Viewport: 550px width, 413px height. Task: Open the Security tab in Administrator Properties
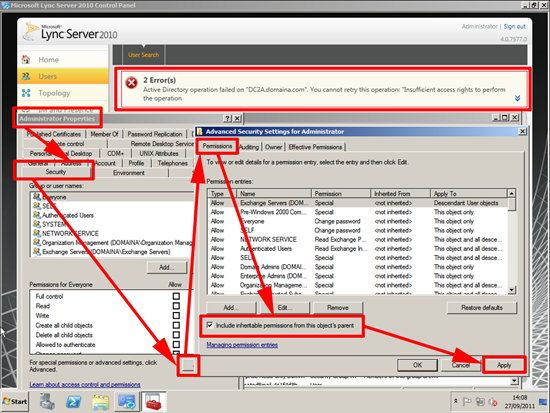pos(55,172)
